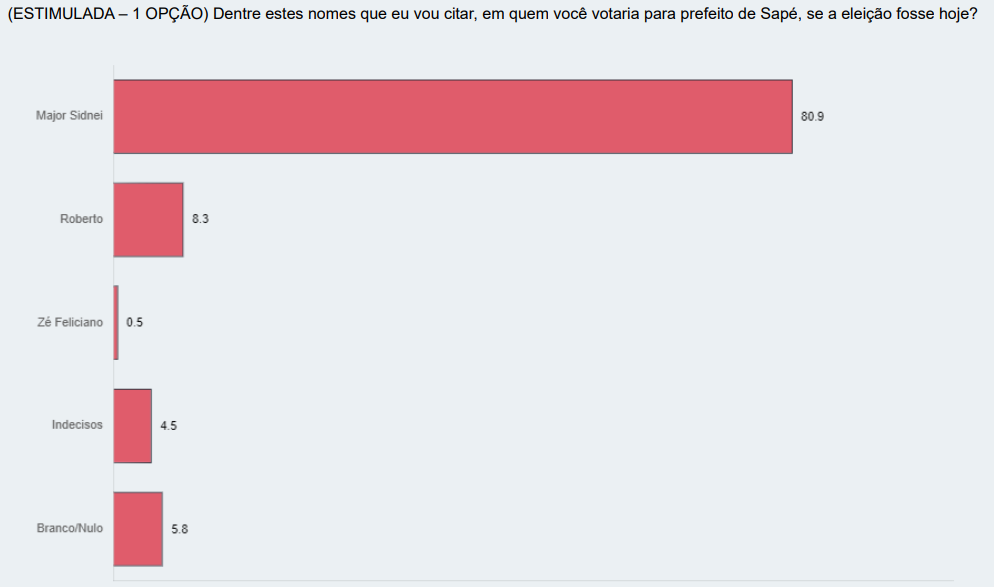Click the 80.9 value label
This screenshot has width=994, height=587.
point(812,117)
